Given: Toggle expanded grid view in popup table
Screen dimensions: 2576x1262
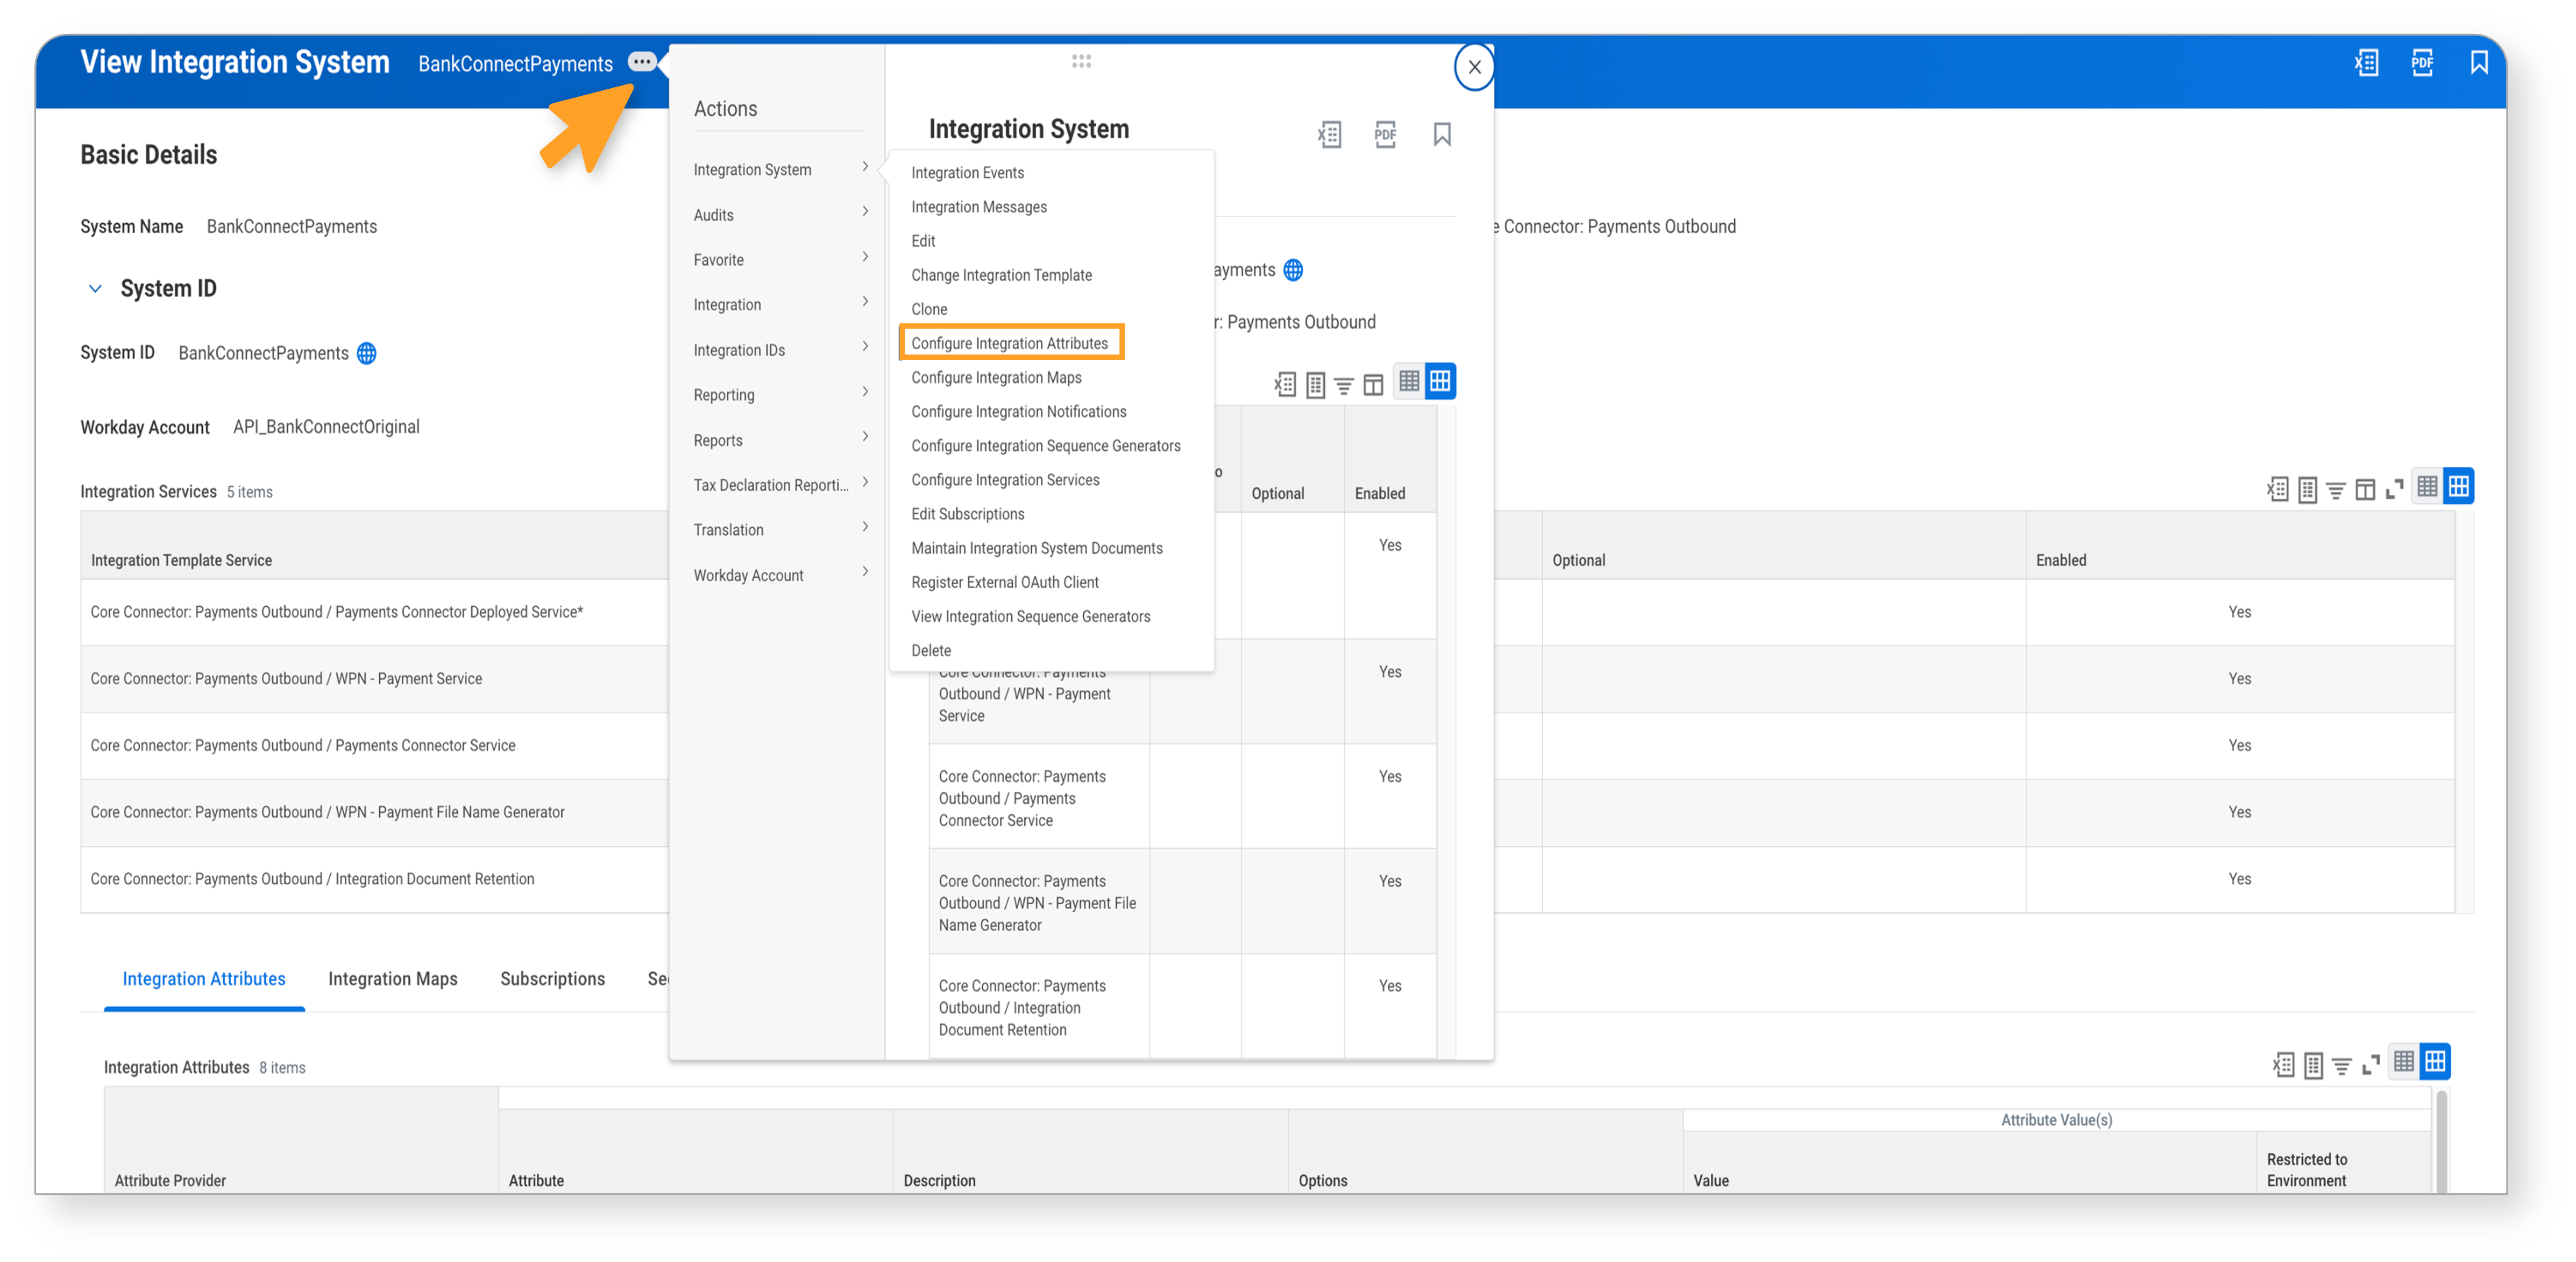Looking at the screenshot, I should pyautogui.click(x=1440, y=381).
